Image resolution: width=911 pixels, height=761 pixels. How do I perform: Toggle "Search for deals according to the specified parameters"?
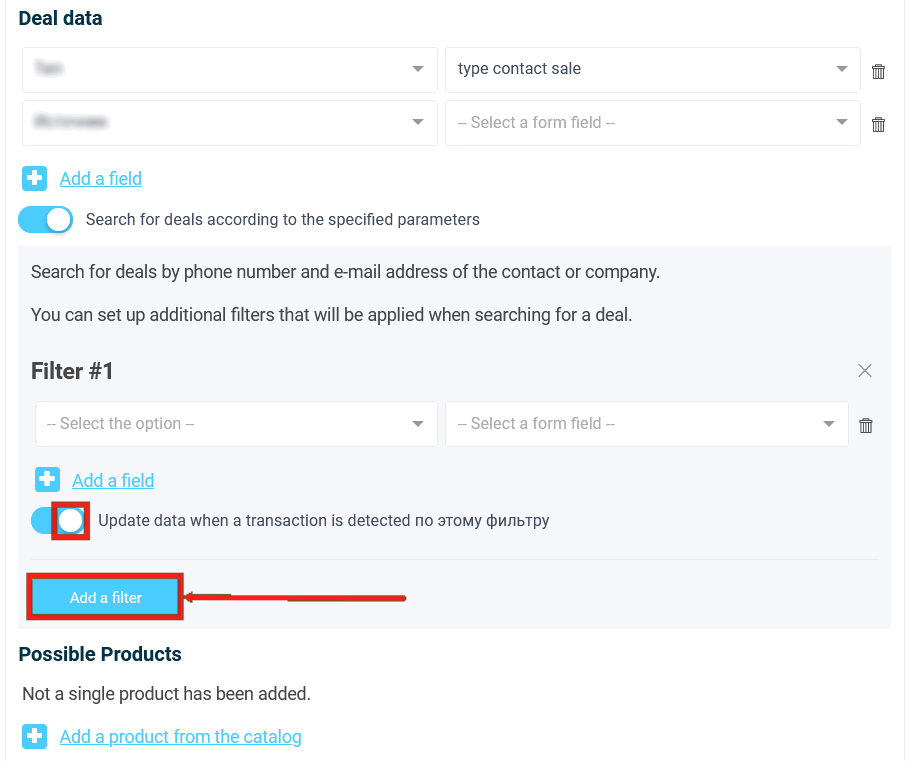[45, 219]
